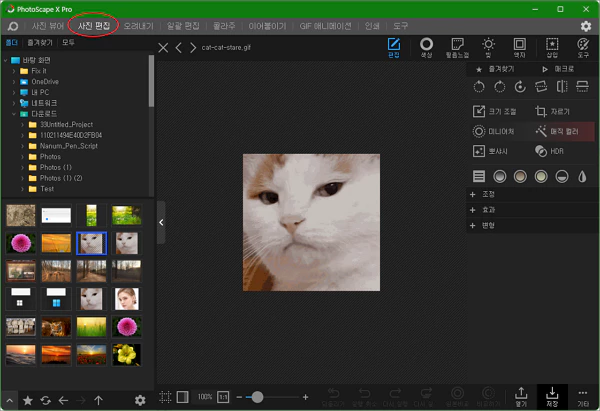Viewport: 600px width, 411px height.
Task: Open the 삽입 (Insert) panel
Action: [552, 48]
